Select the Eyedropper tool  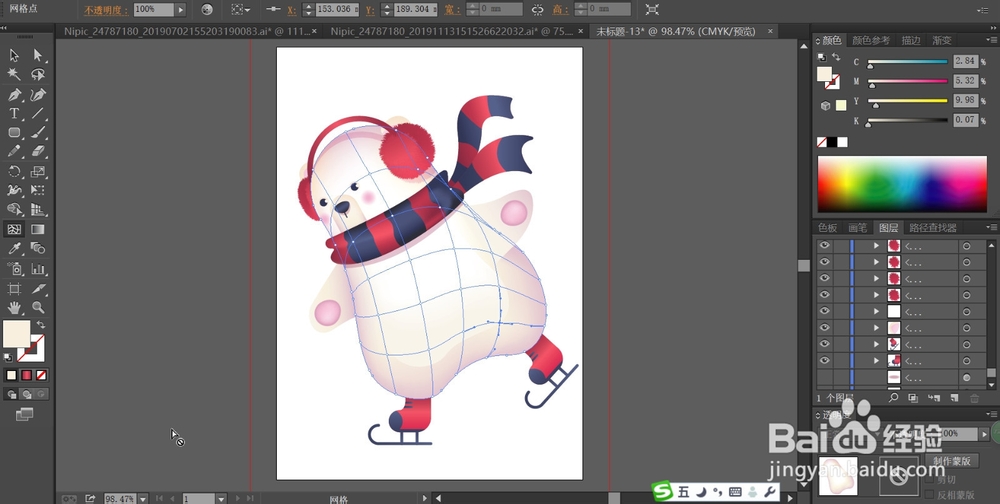click(14, 248)
